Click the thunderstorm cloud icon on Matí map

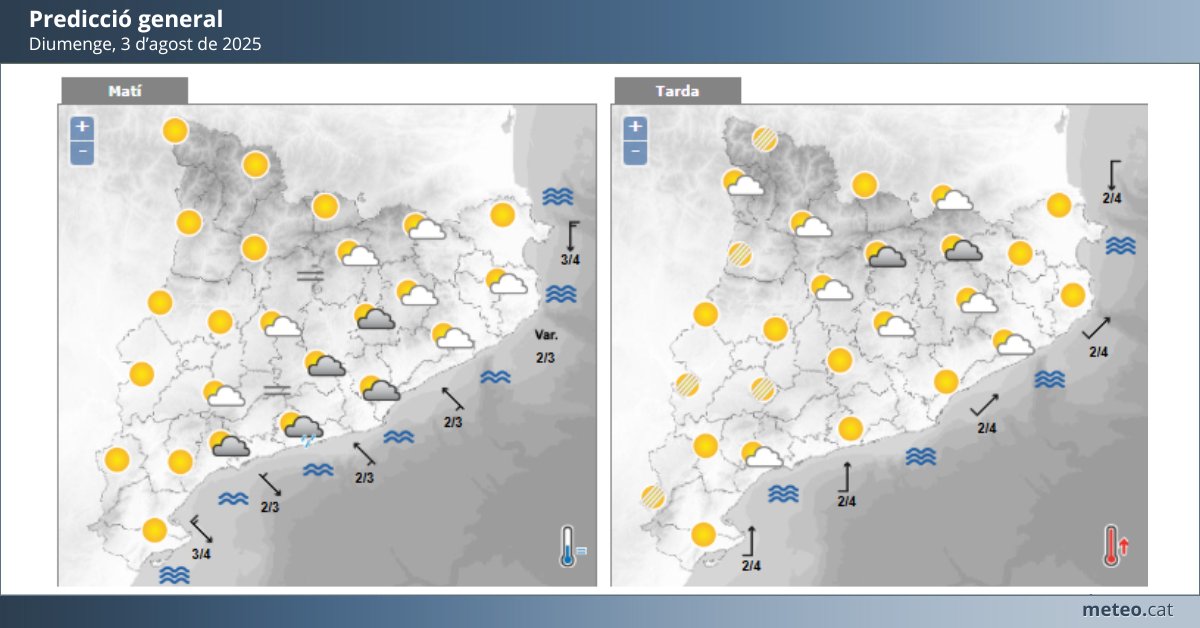point(300,429)
